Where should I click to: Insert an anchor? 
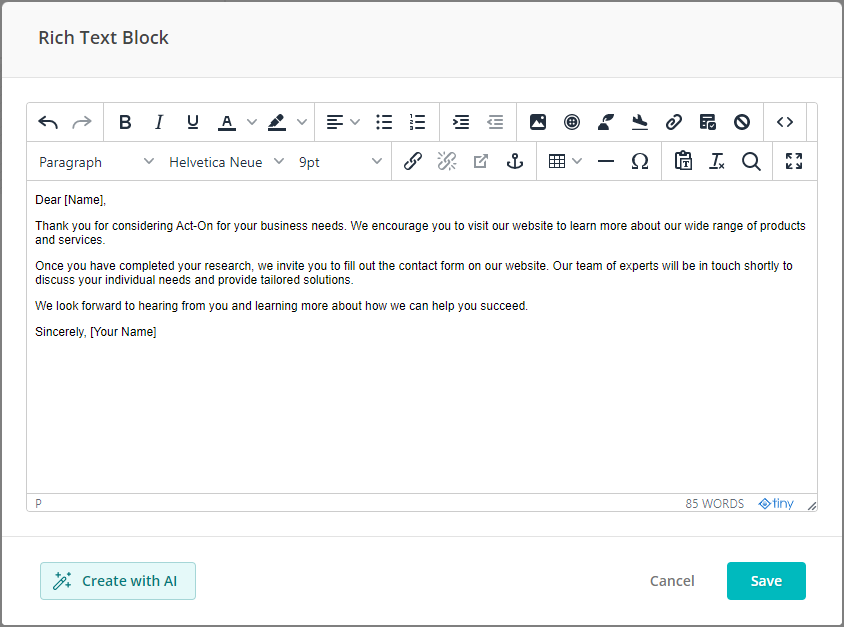click(x=515, y=161)
